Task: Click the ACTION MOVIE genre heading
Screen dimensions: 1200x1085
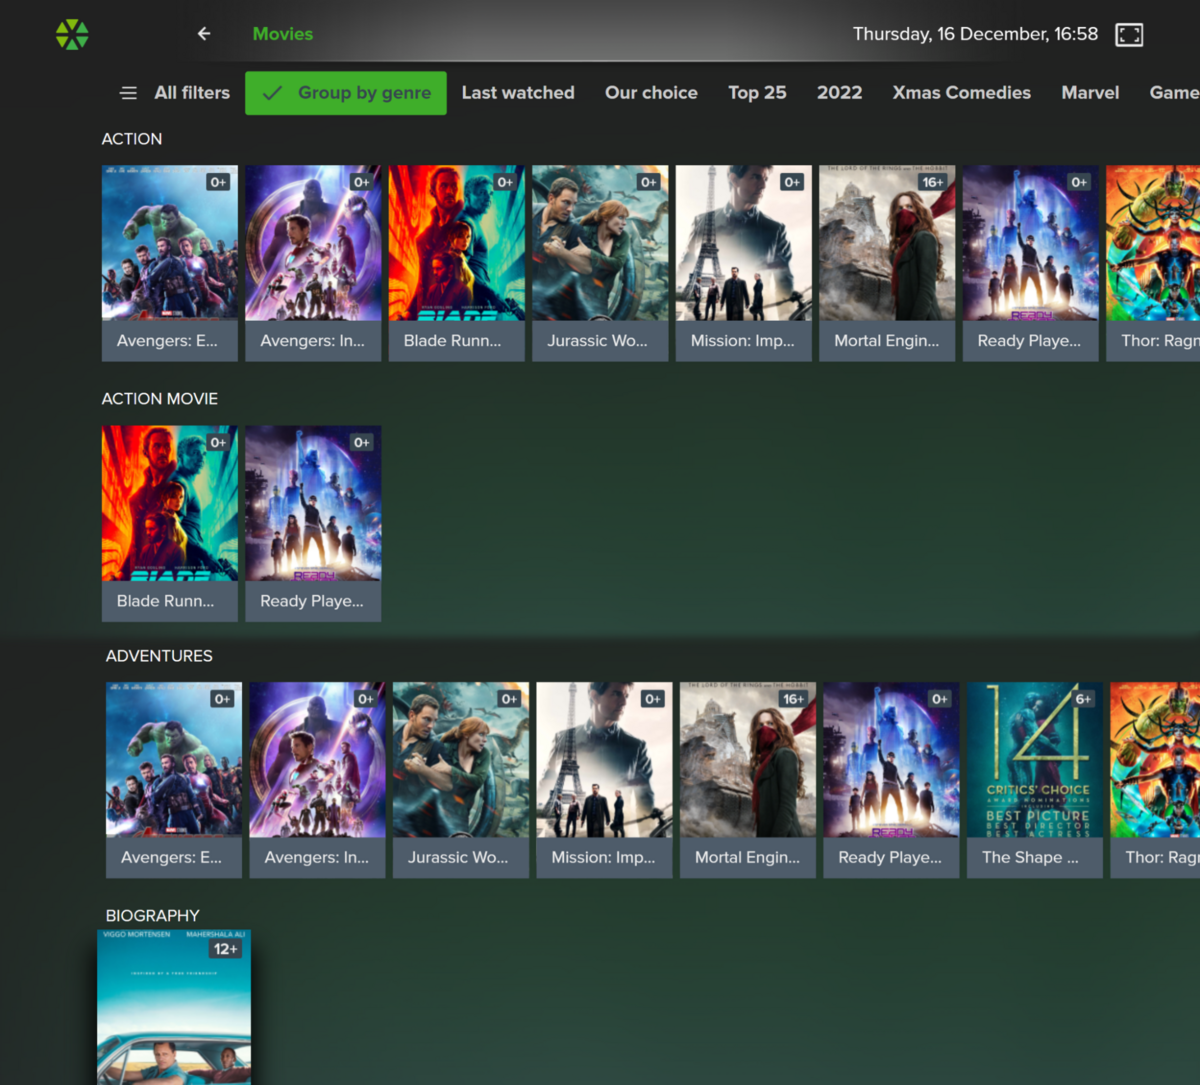Action: [160, 399]
